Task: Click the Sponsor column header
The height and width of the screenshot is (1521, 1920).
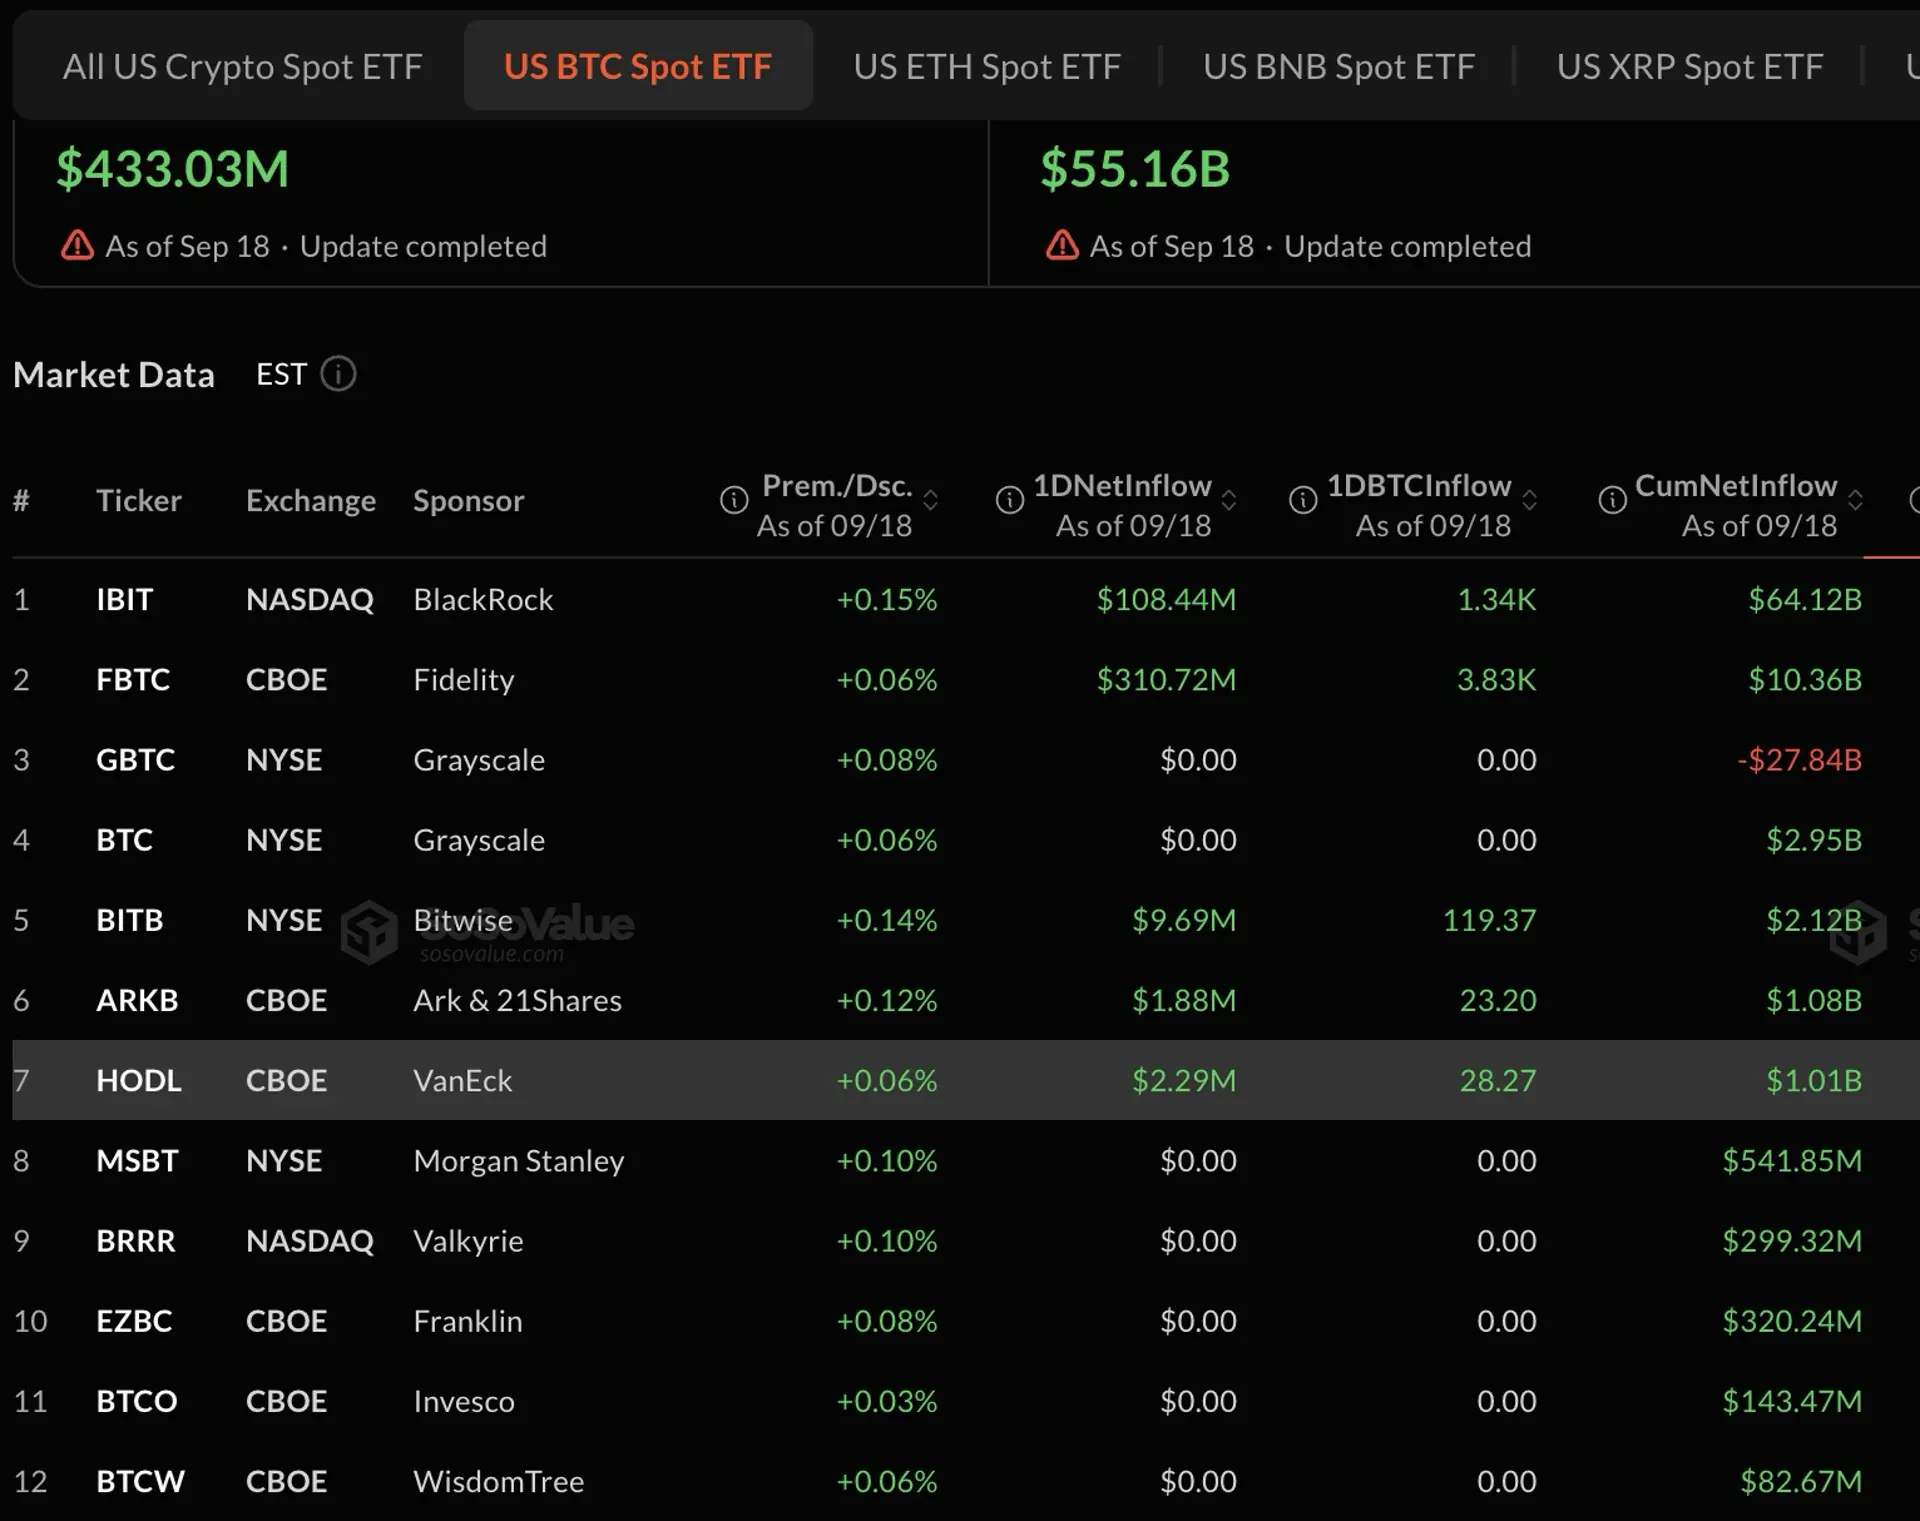Action: click(x=469, y=500)
